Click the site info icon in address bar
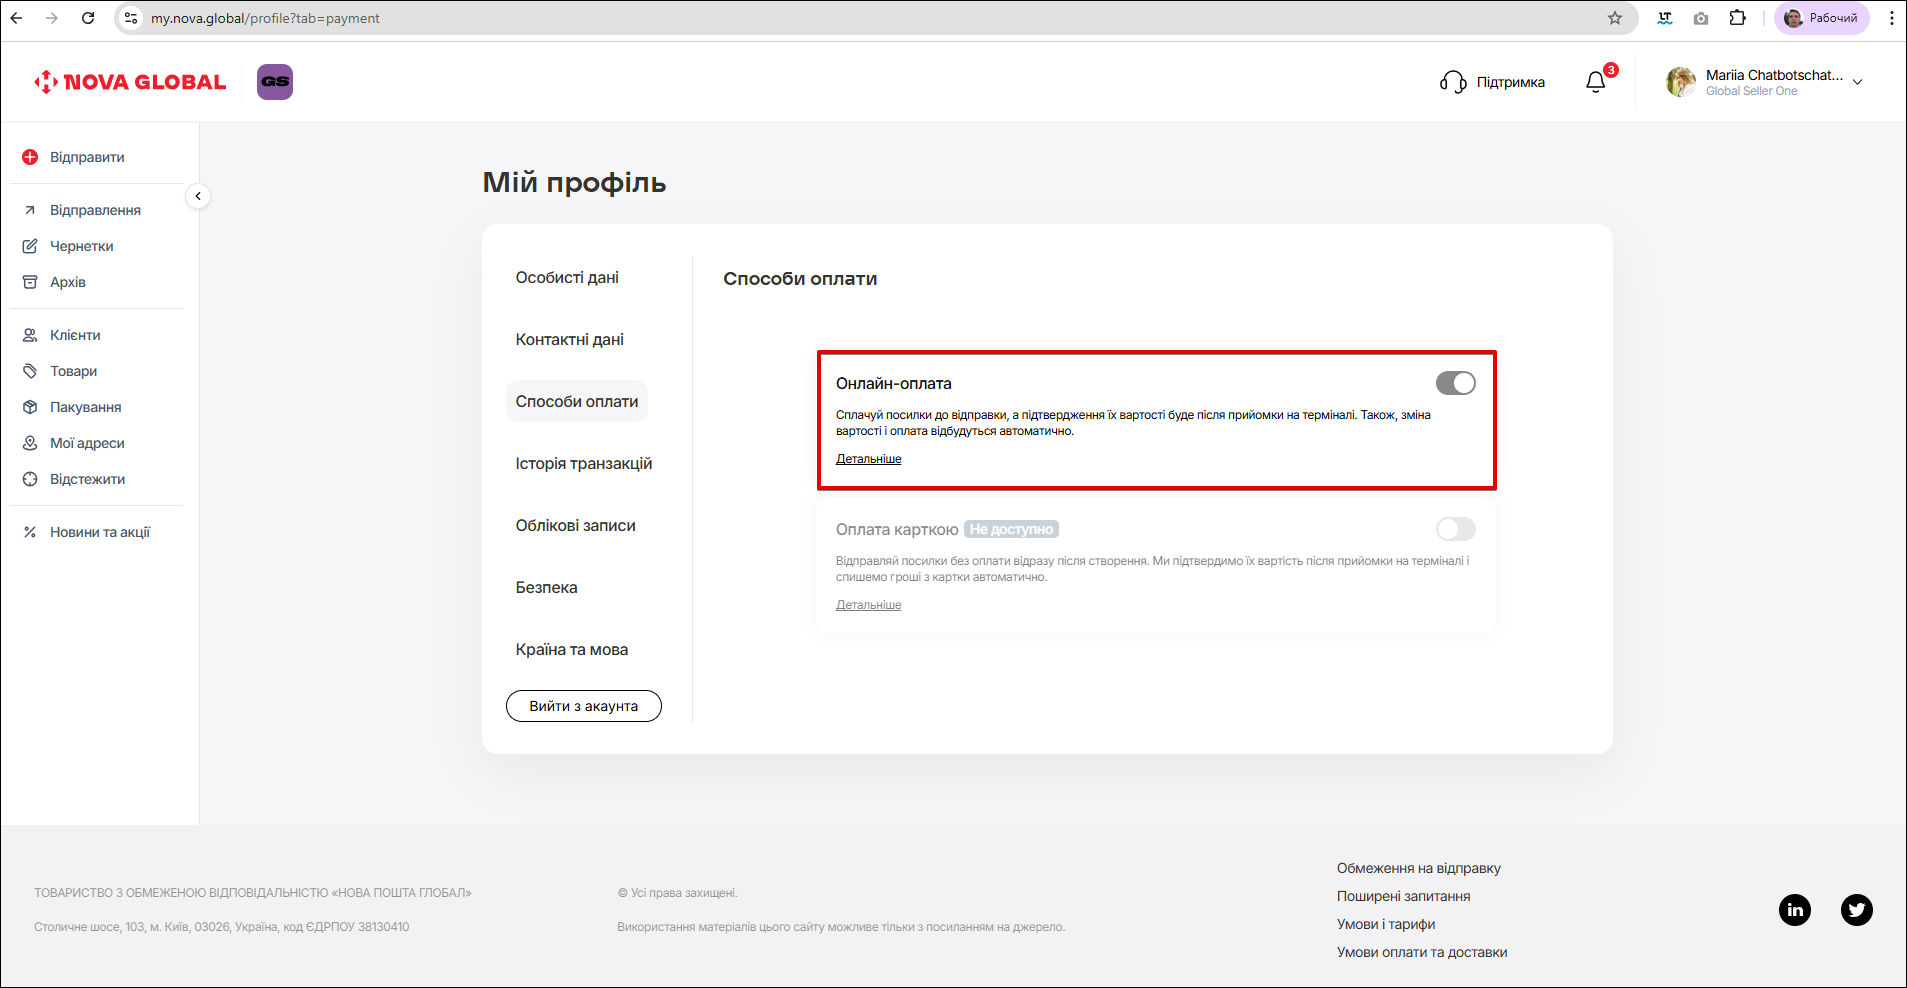 click(131, 18)
